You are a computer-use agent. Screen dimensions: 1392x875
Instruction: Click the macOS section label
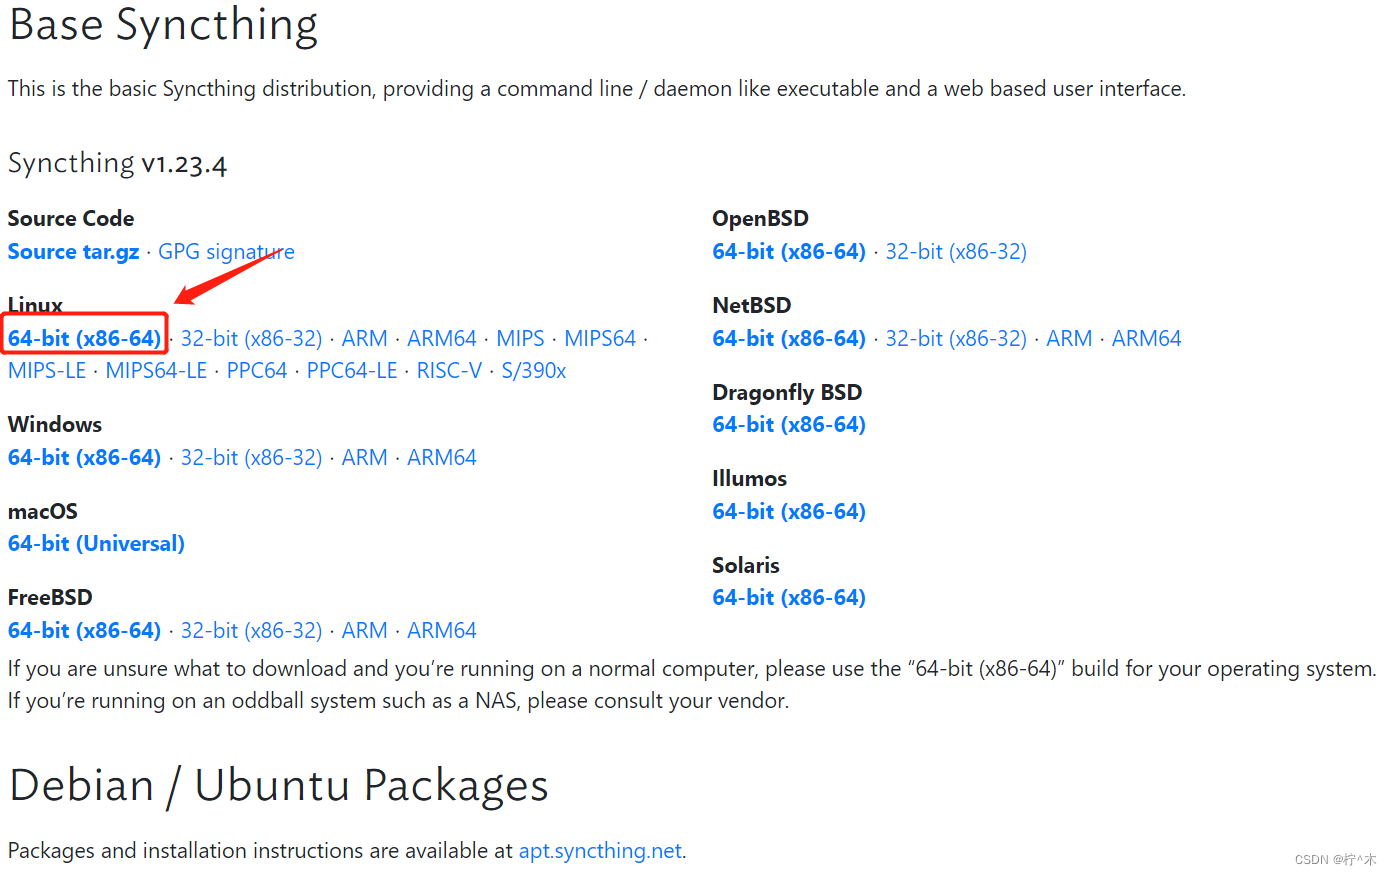(x=43, y=512)
